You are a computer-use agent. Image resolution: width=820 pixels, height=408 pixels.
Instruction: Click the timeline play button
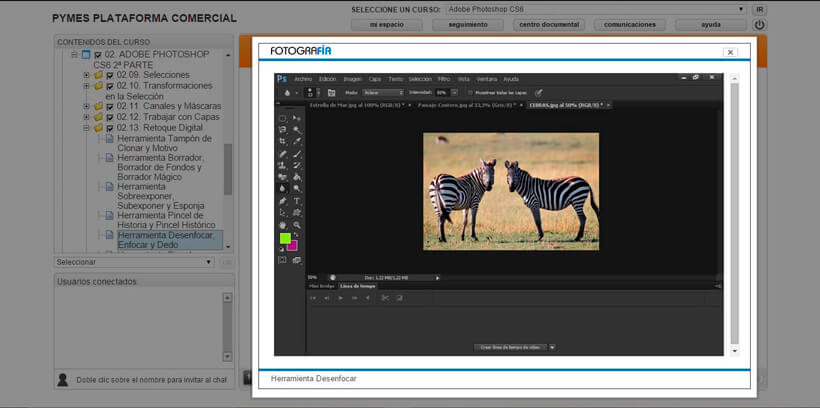[x=341, y=298]
